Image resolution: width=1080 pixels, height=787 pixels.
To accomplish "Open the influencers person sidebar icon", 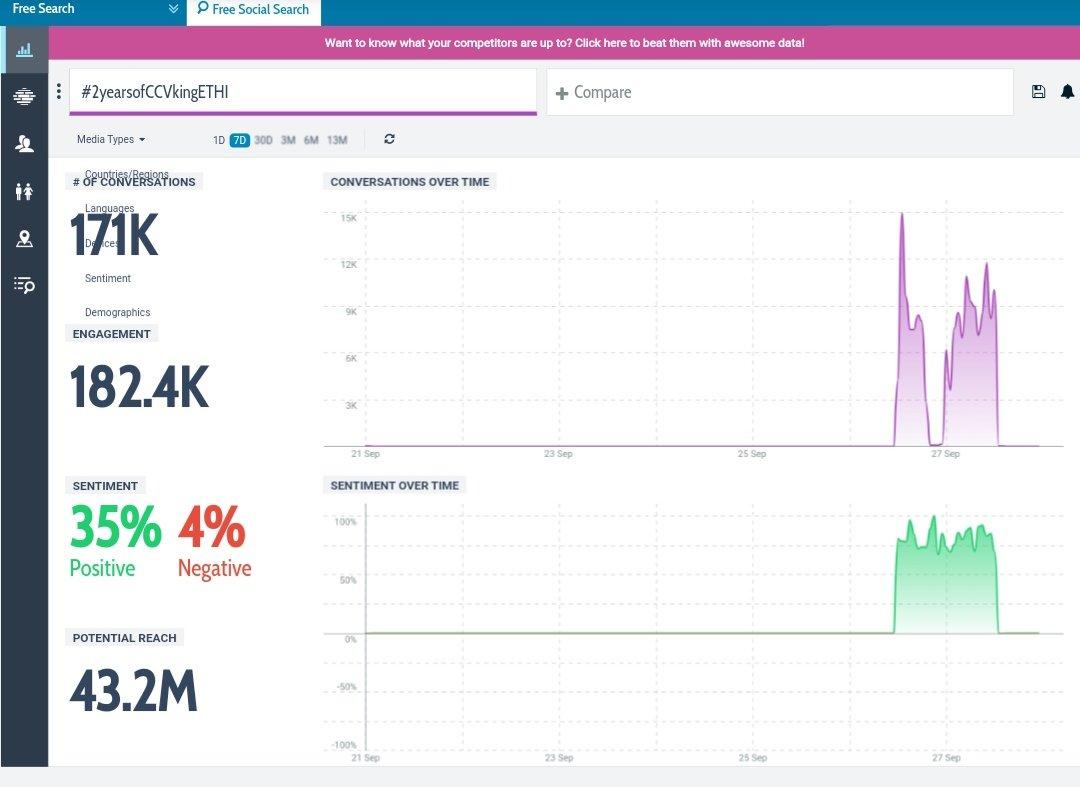I will 24,143.
